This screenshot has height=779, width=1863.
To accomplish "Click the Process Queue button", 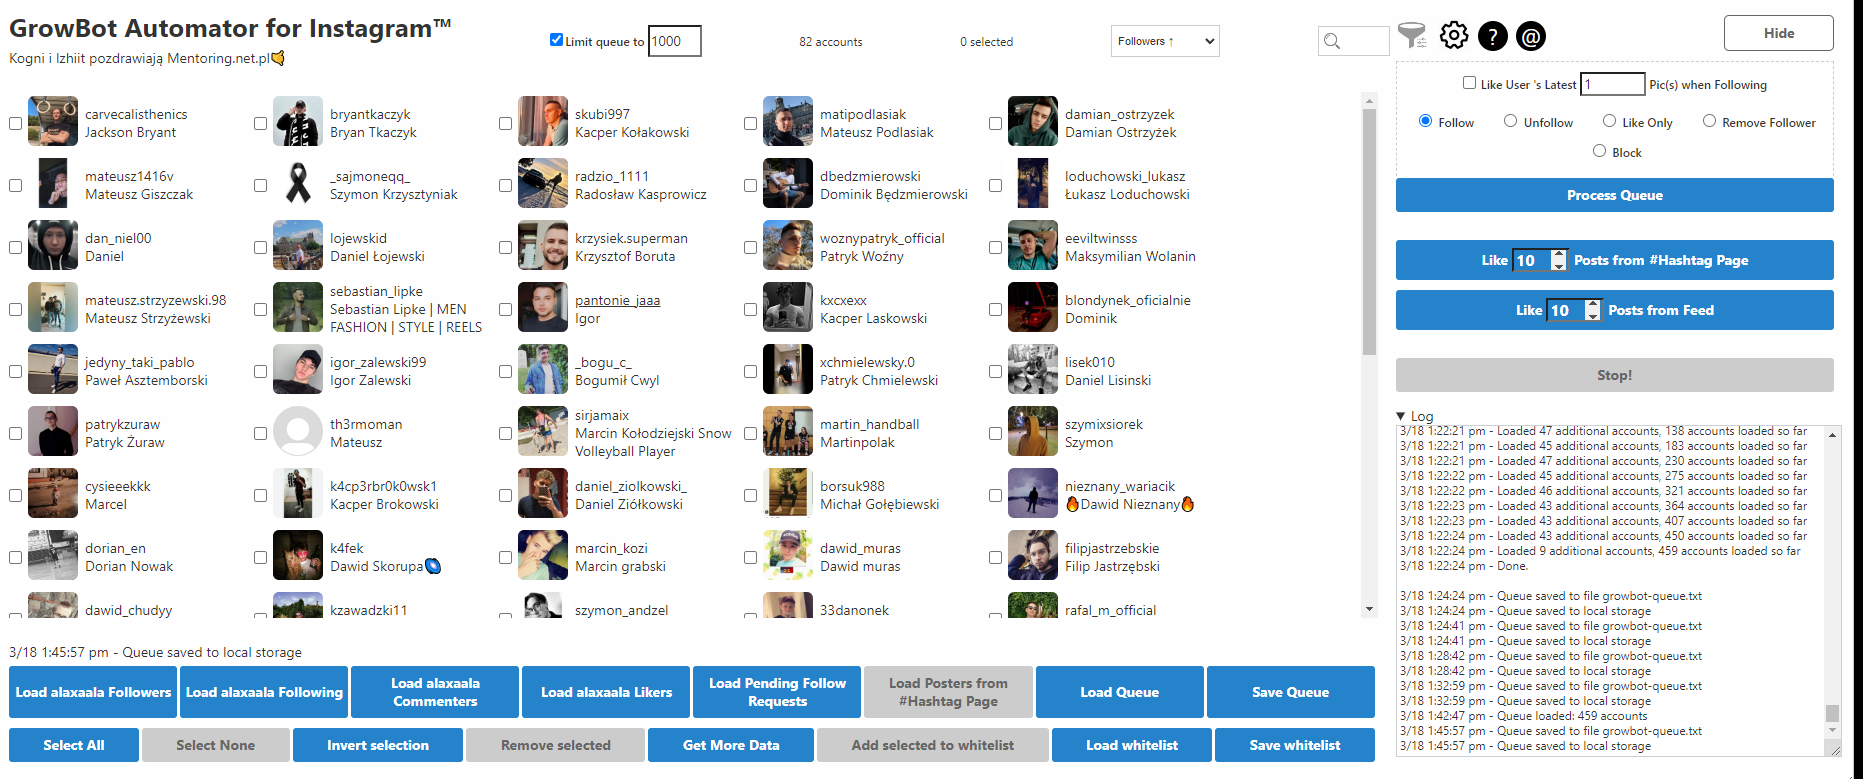I will click(x=1614, y=195).
